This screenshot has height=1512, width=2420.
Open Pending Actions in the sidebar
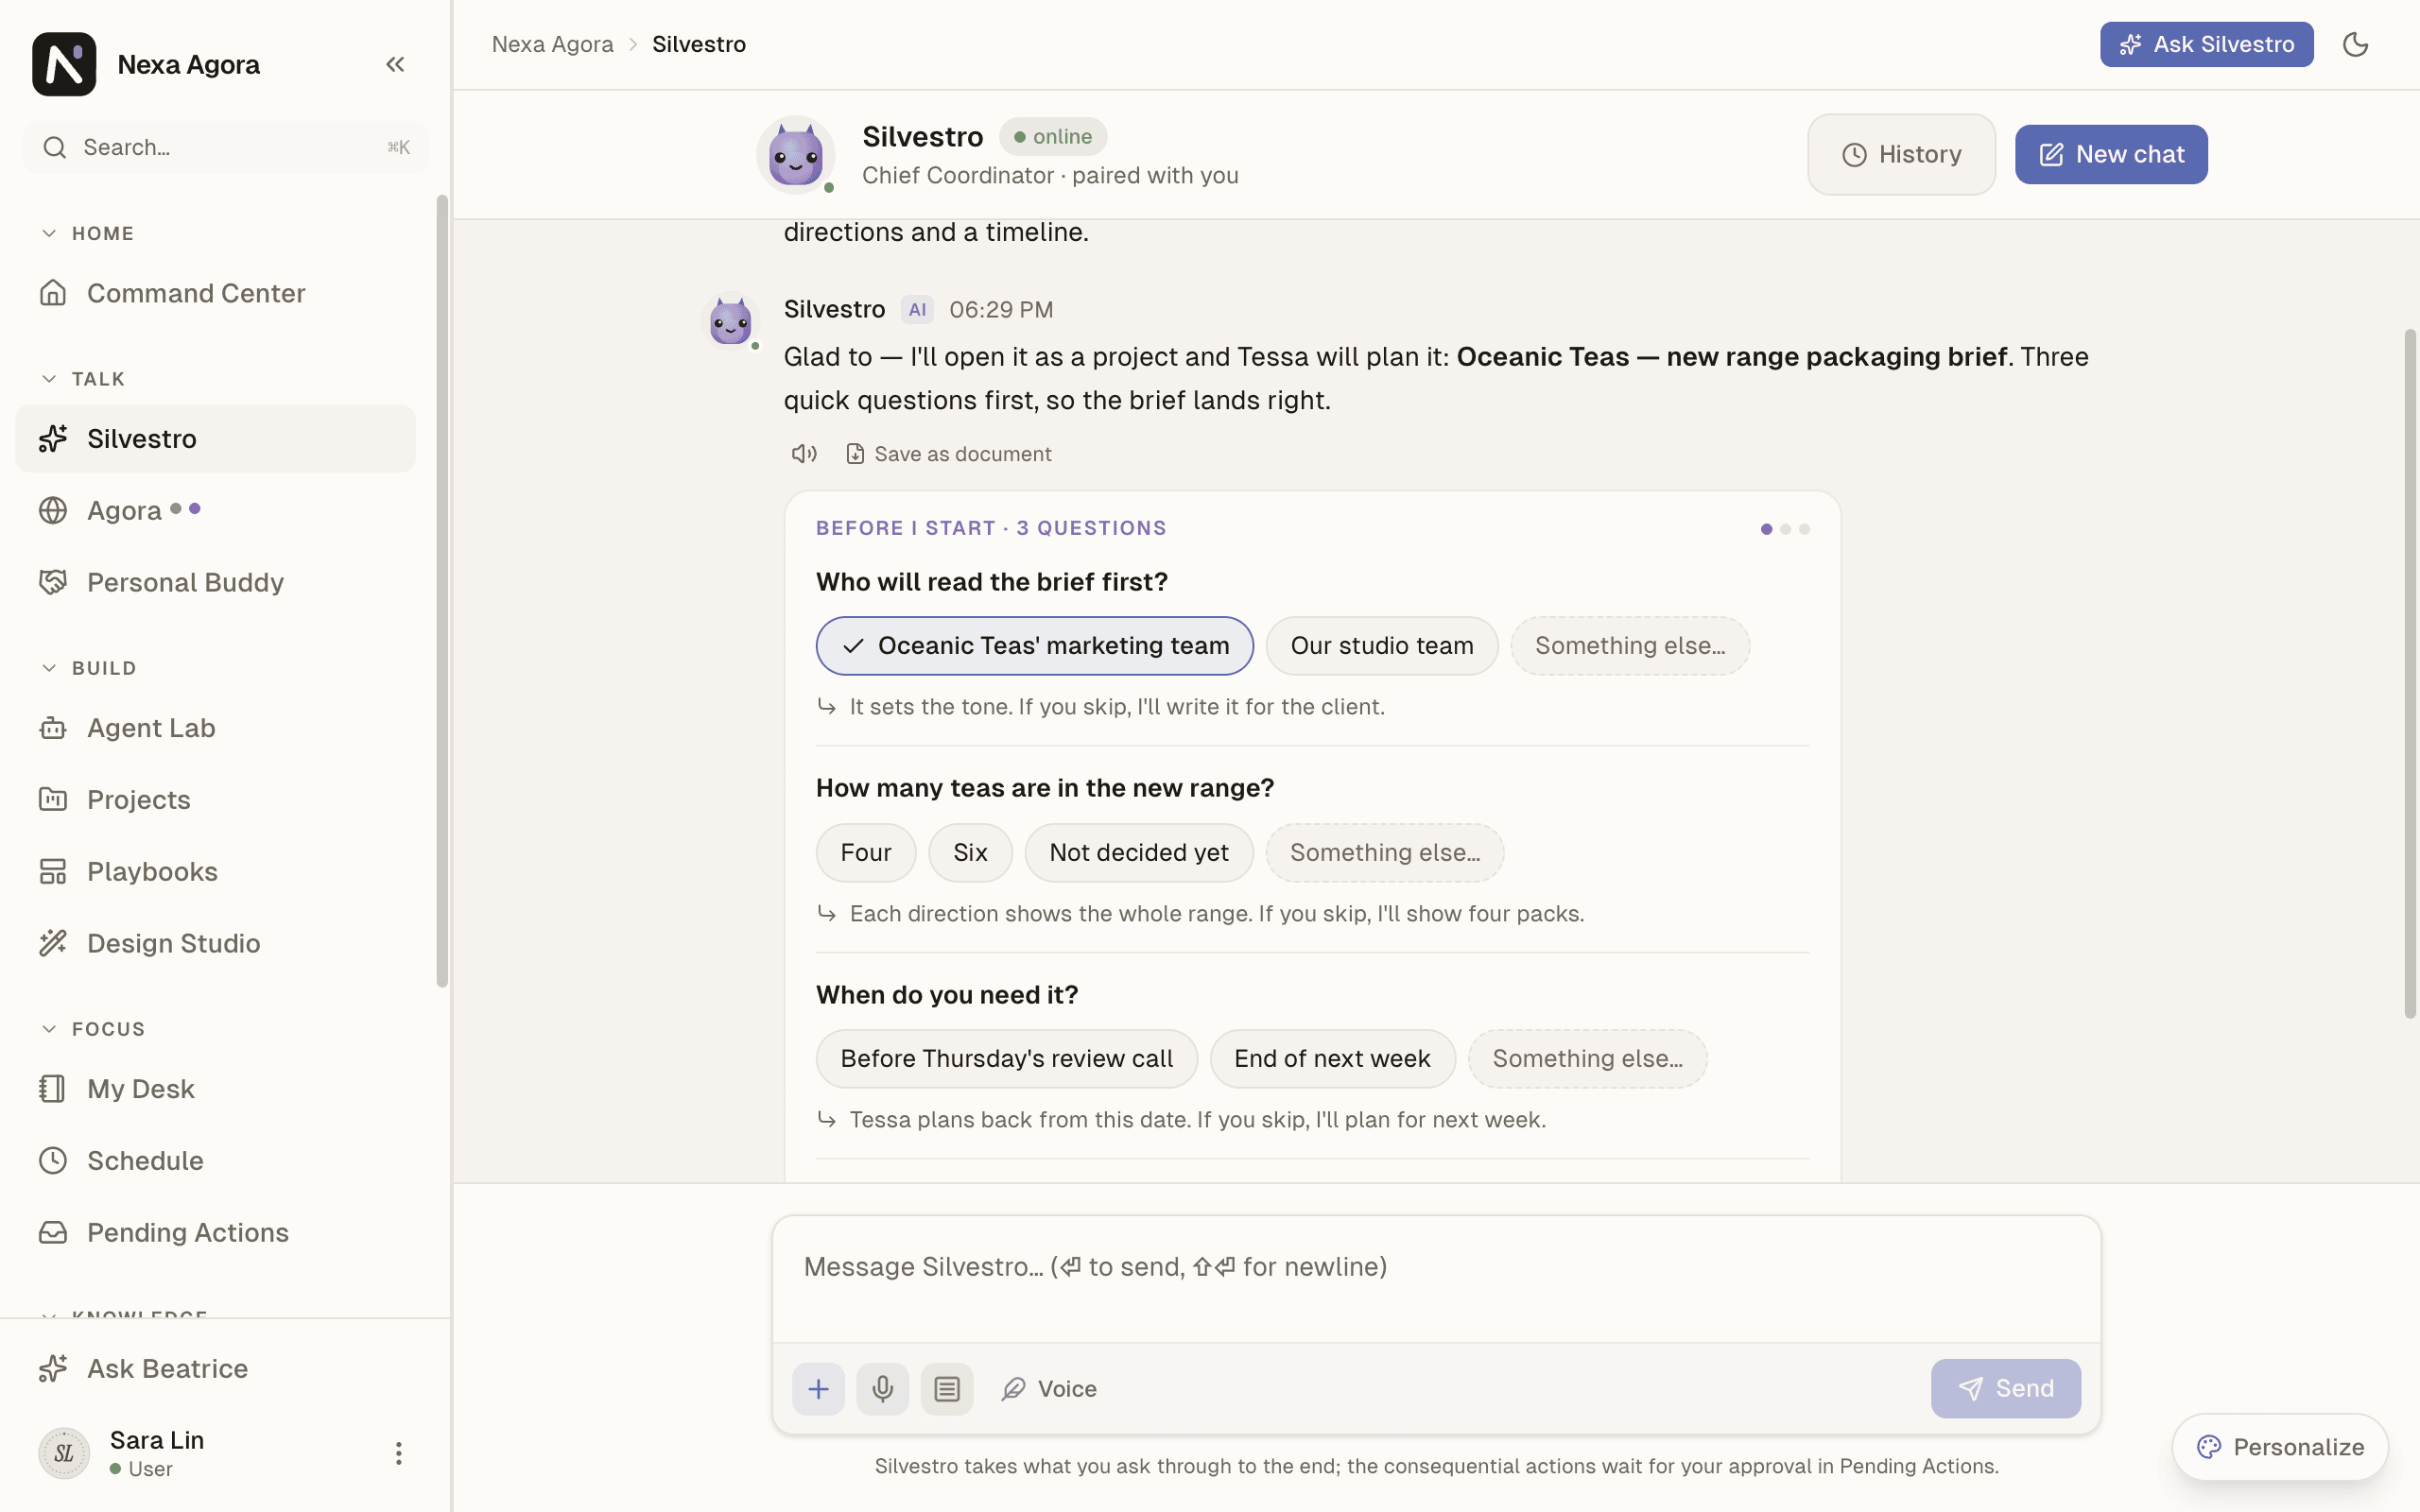click(215, 1232)
